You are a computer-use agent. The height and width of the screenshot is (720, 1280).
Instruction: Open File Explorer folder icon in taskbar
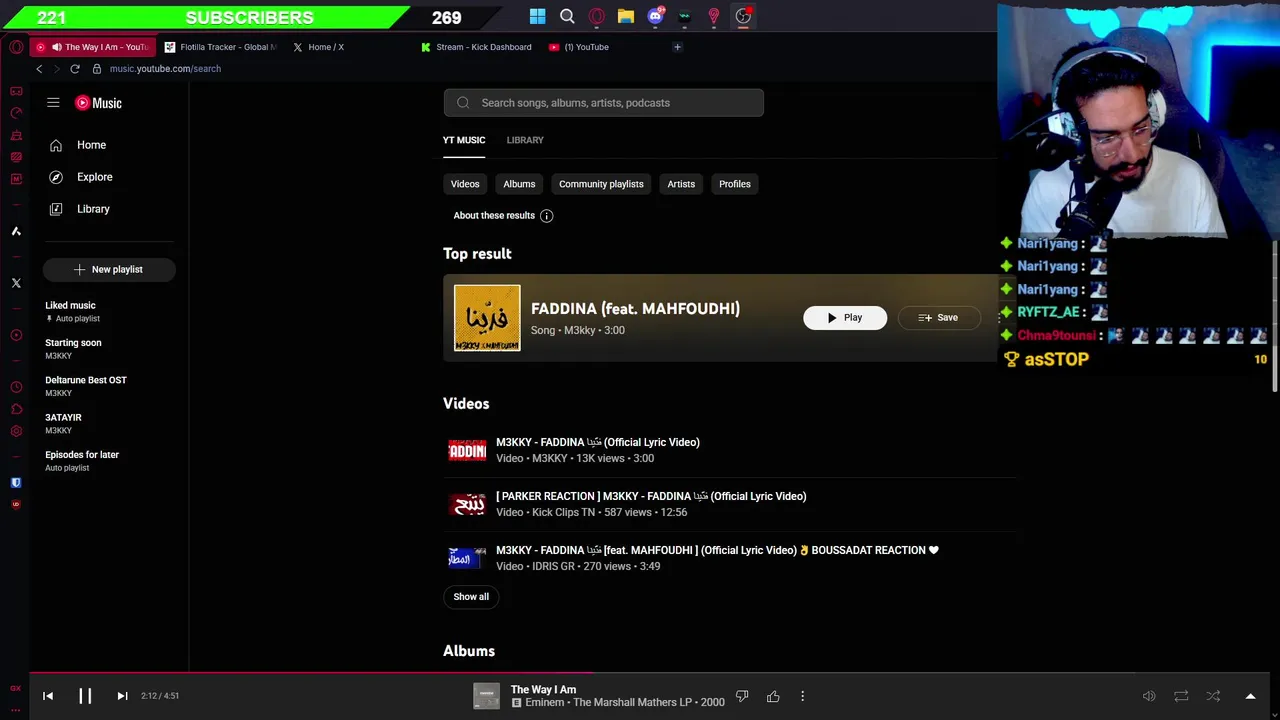(625, 16)
